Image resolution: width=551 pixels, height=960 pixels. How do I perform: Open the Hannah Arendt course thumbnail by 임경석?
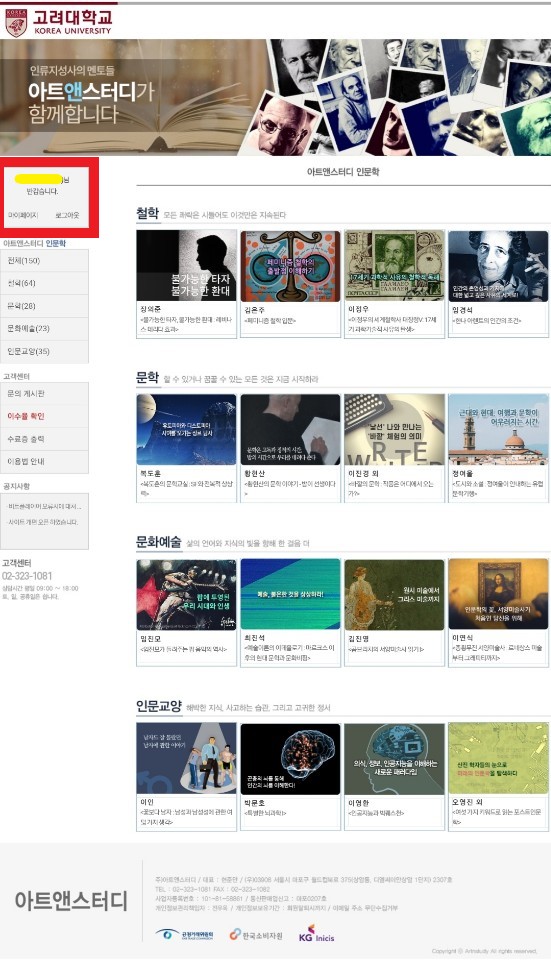pyautogui.click(x=498, y=266)
